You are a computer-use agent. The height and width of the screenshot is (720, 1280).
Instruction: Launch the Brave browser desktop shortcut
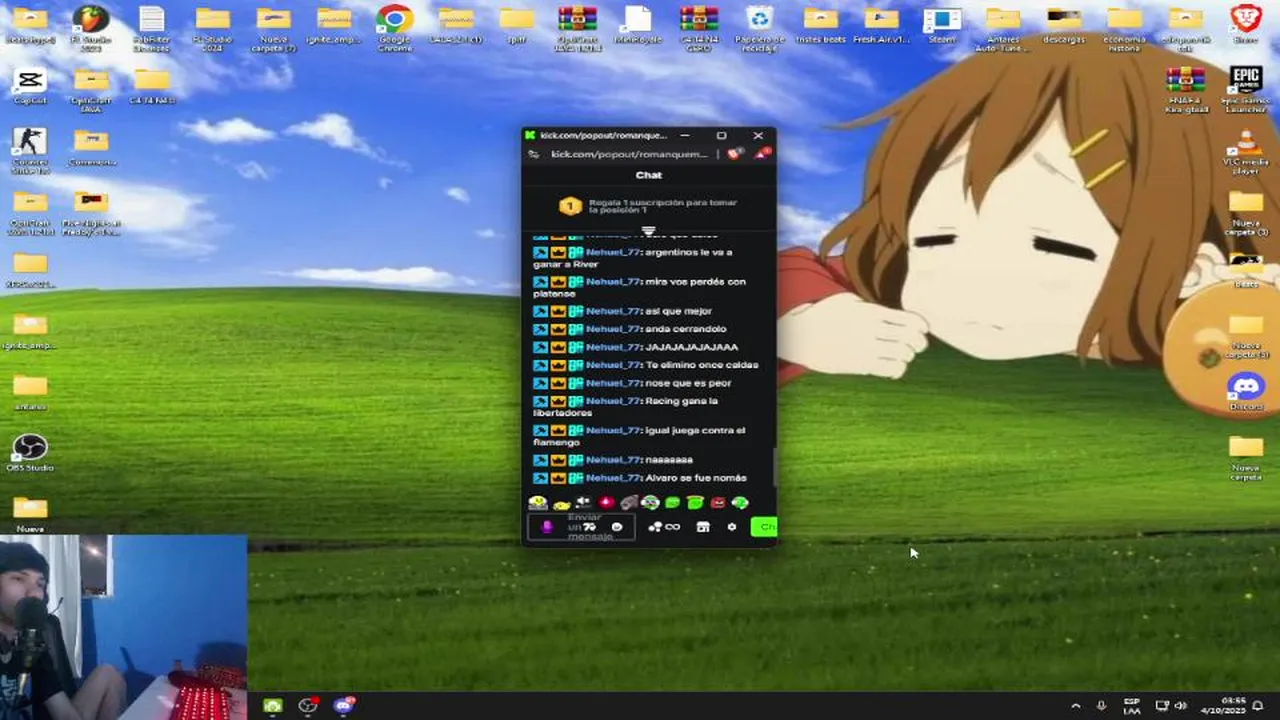pos(1246,25)
